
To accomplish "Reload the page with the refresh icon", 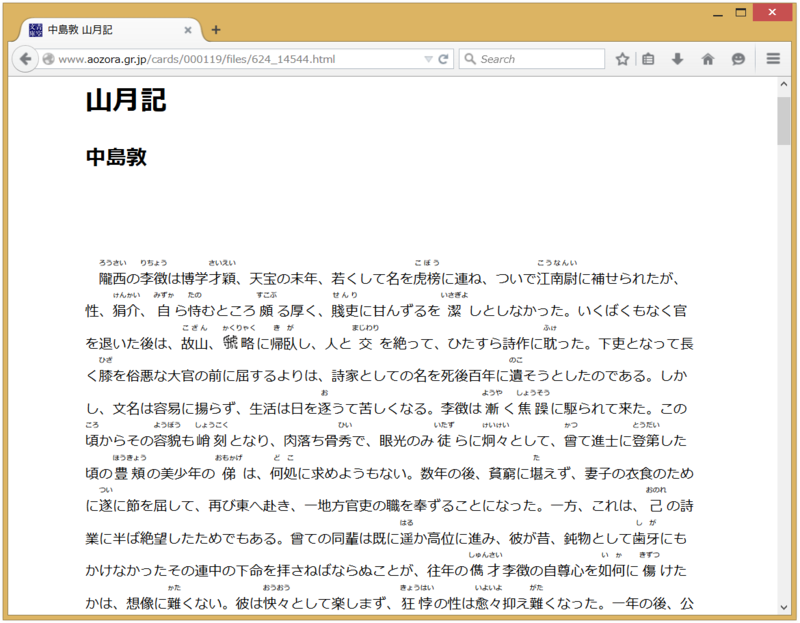I will click(x=443, y=59).
